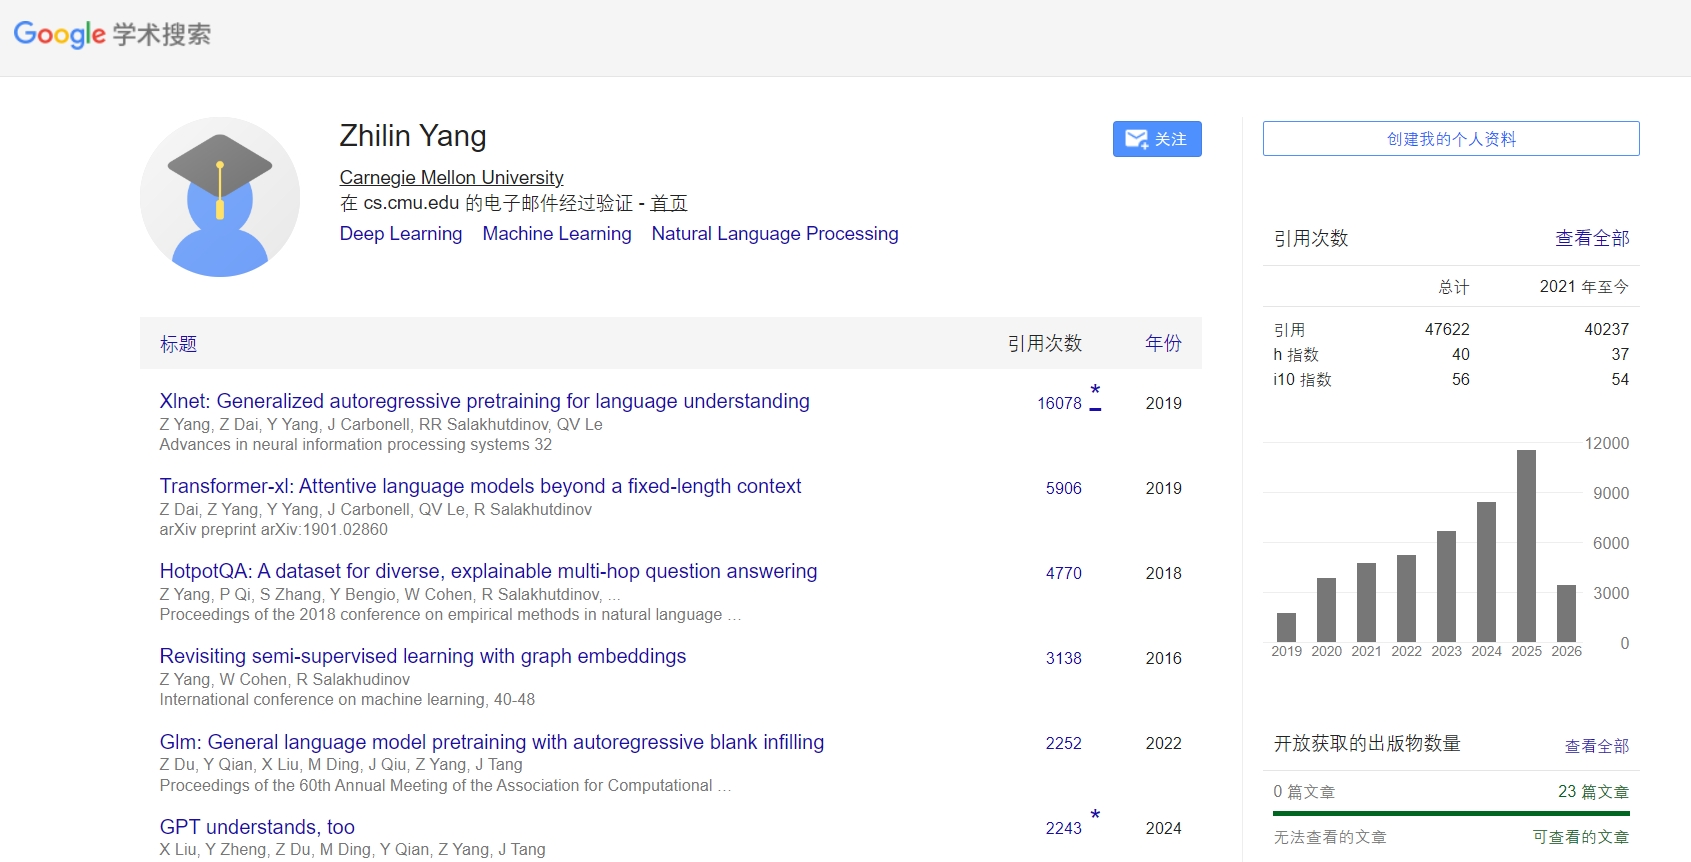Expand open-access publications 查看全部 link
Screen dimensions: 1691x862
click(1596, 746)
